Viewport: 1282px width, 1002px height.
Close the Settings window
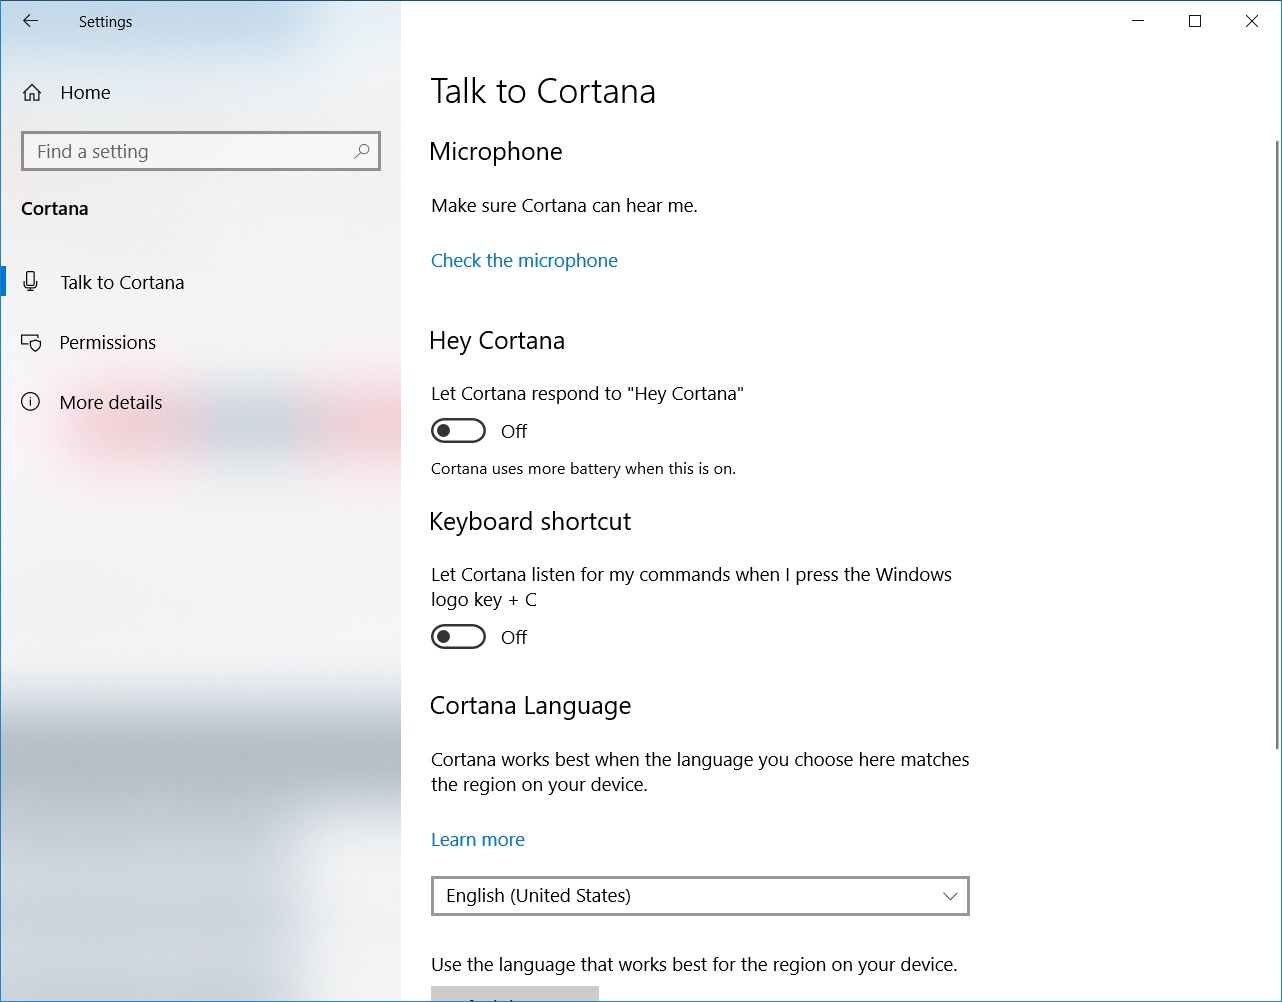tap(1251, 21)
